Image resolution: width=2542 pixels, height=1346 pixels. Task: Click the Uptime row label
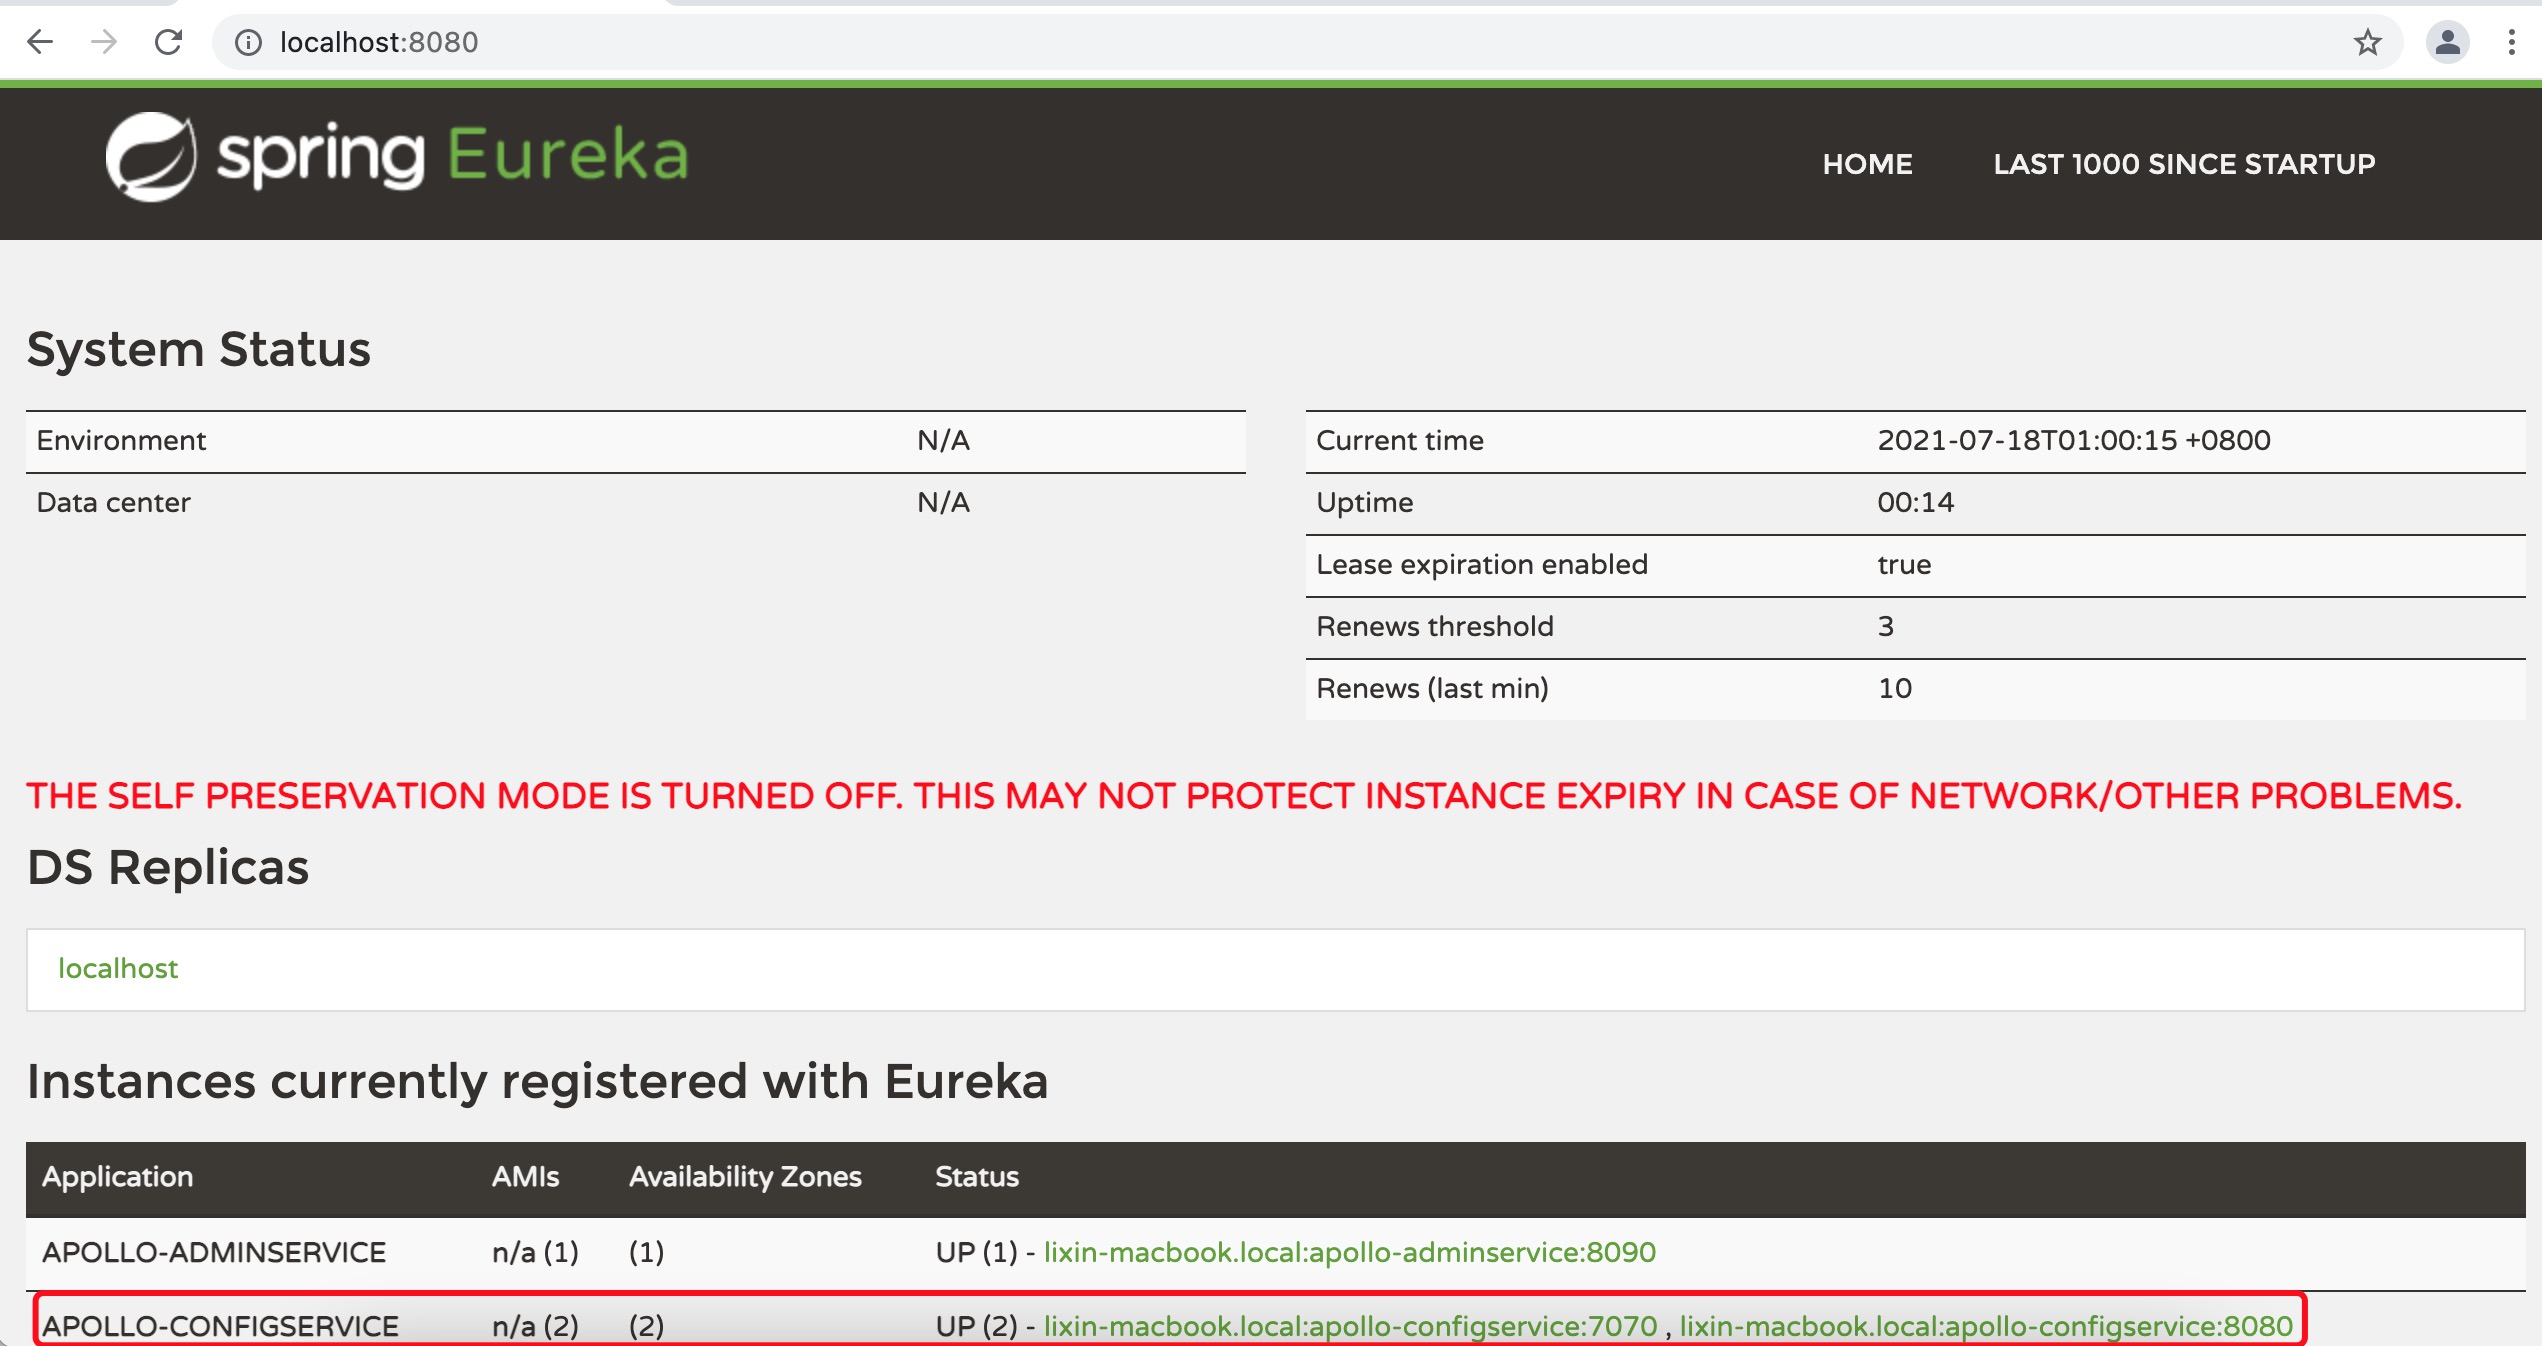[1365, 503]
